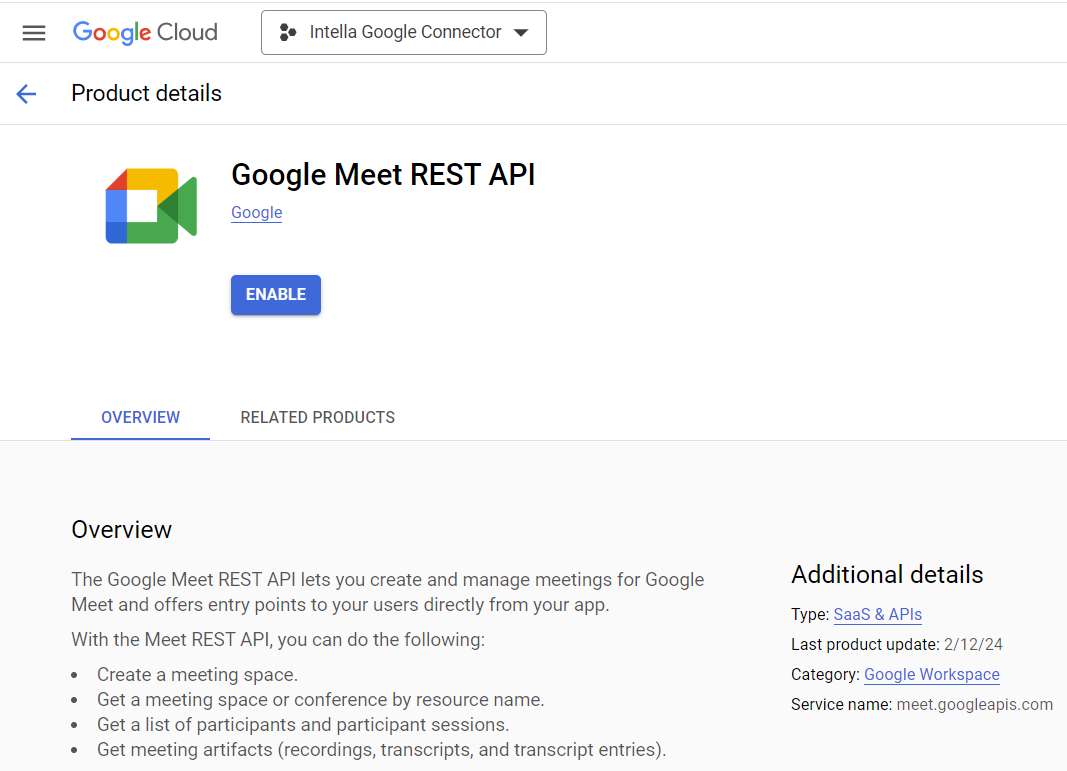Open the Google Workspace category link
This screenshot has height=771, width=1067.
(x=932, y=674)
